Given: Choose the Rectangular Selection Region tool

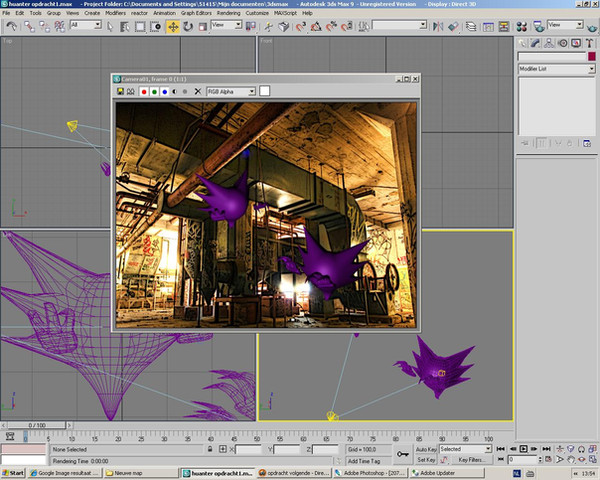Looking at the screenshot, I should pyautogui.click(x=140, y=26).
